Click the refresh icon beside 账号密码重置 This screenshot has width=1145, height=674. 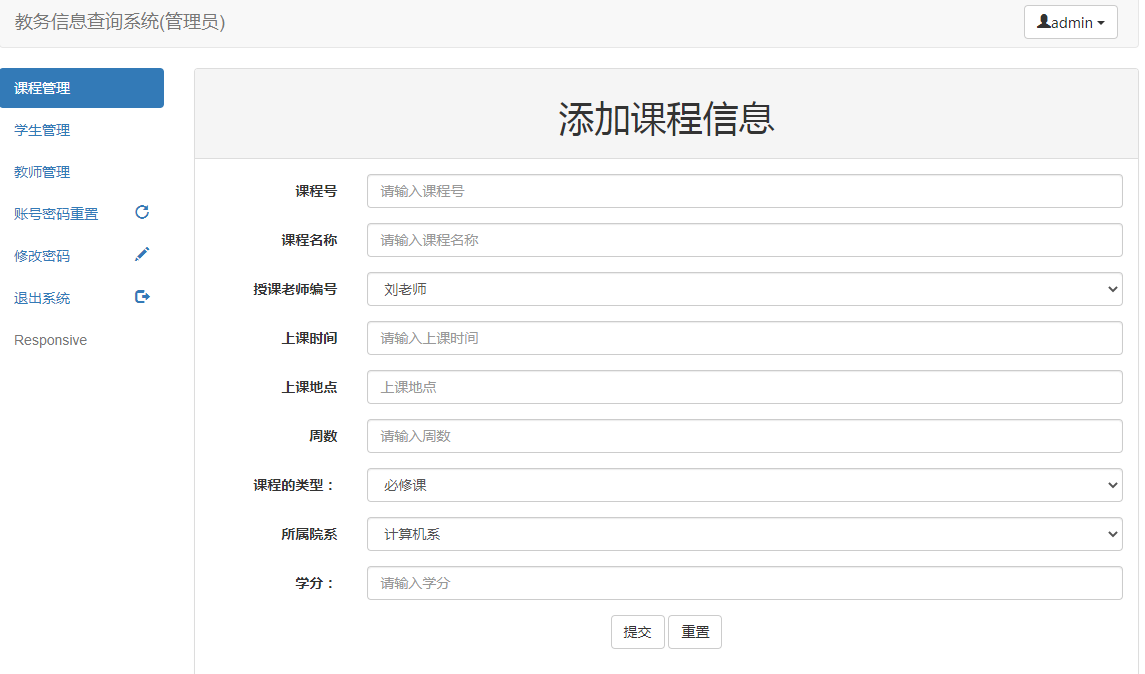(142, 212)
